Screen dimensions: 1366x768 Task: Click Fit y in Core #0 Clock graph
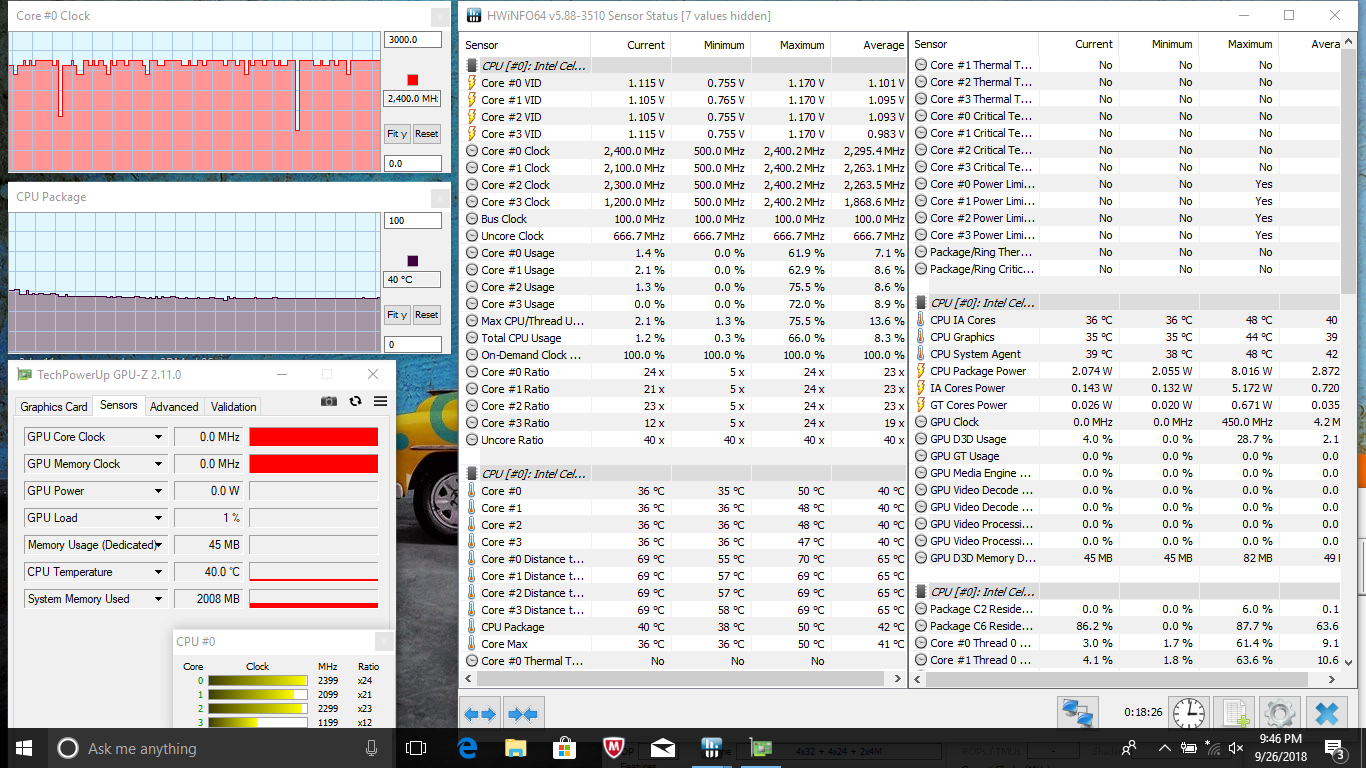click(x=397, y=134)
